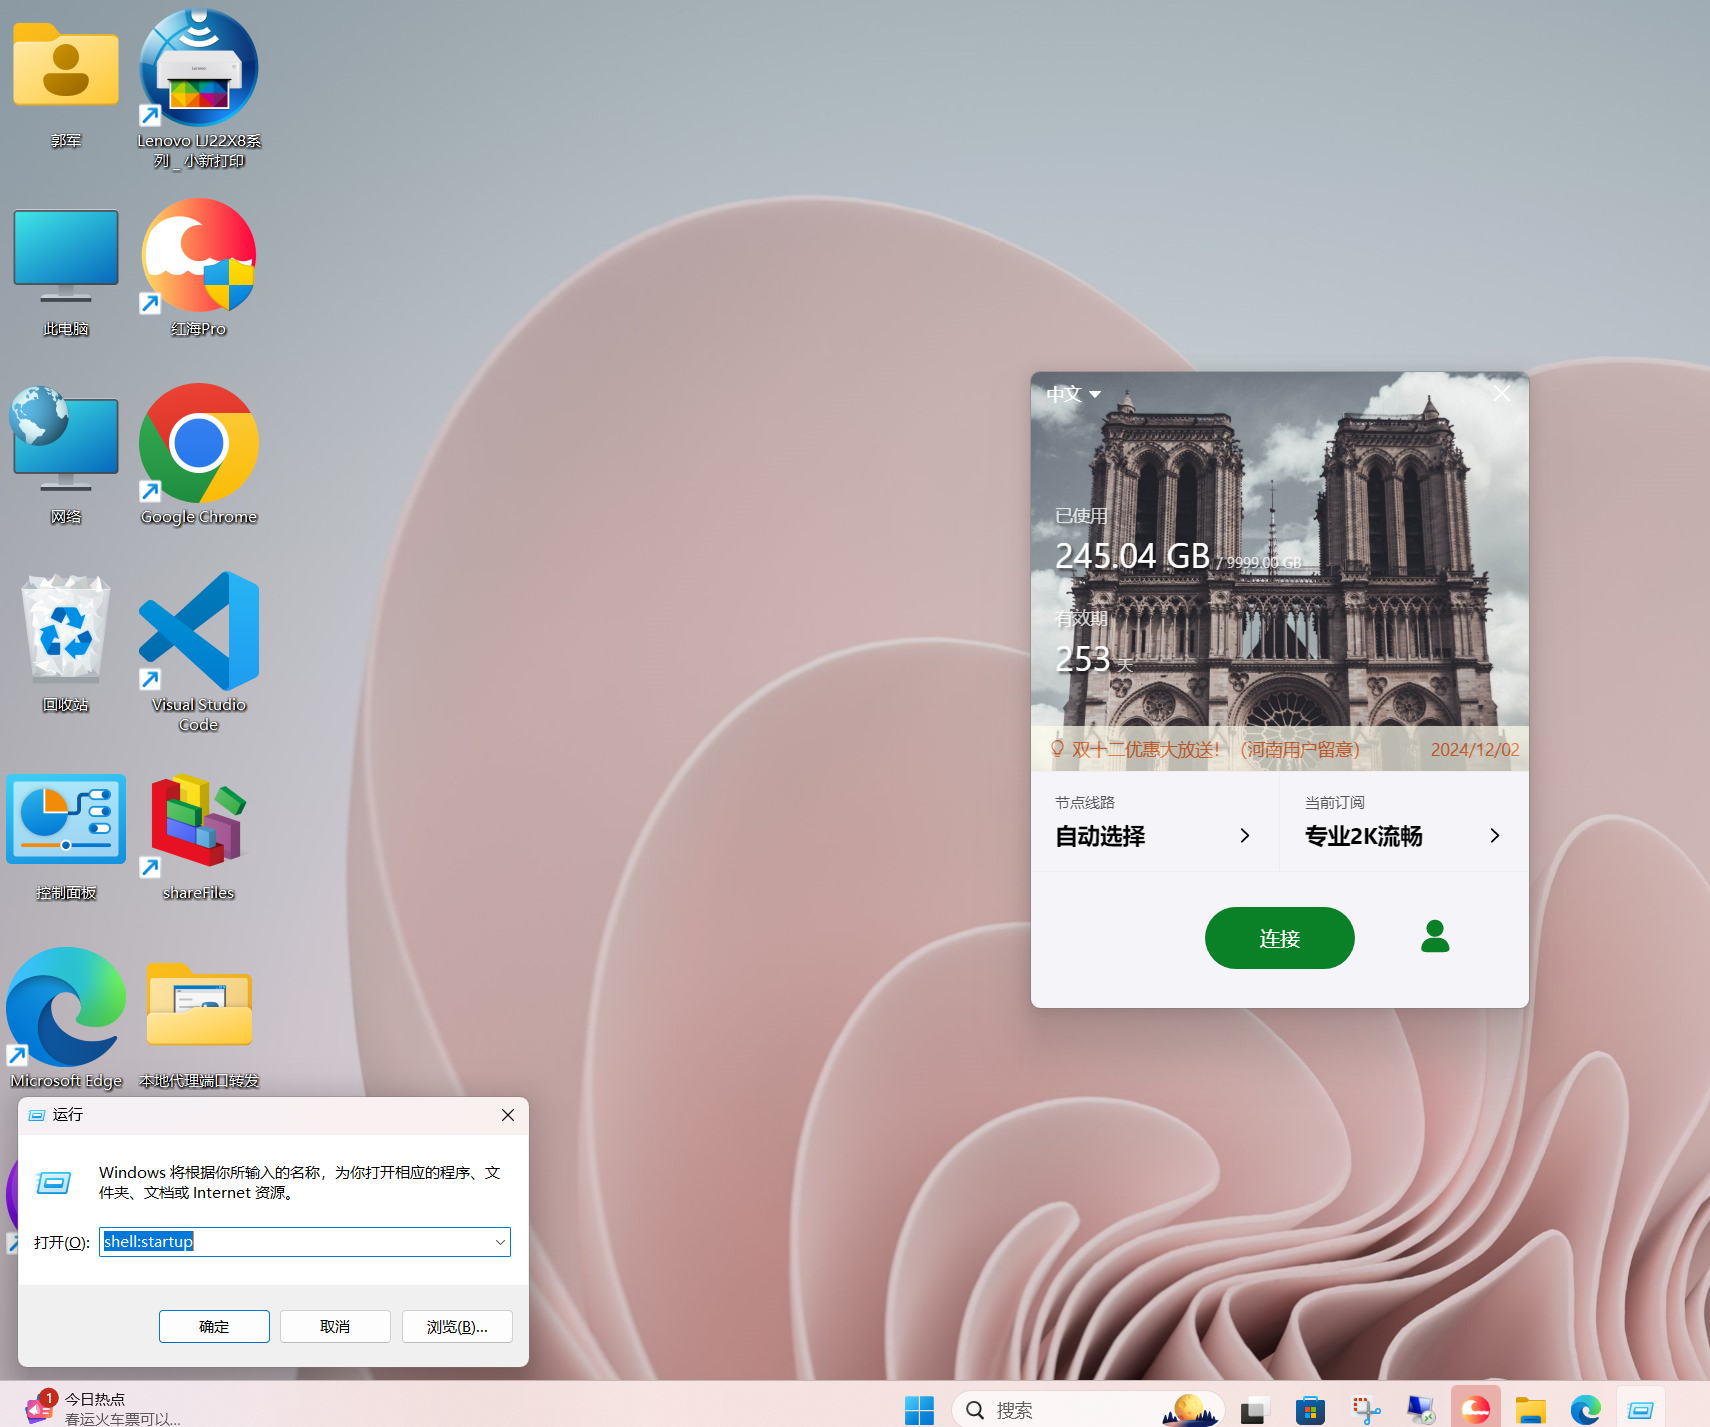The width and height of the screenshot is (1710, 1427).
Task: Click the 连接 connect button
Action: click(x=1279, y=938)
